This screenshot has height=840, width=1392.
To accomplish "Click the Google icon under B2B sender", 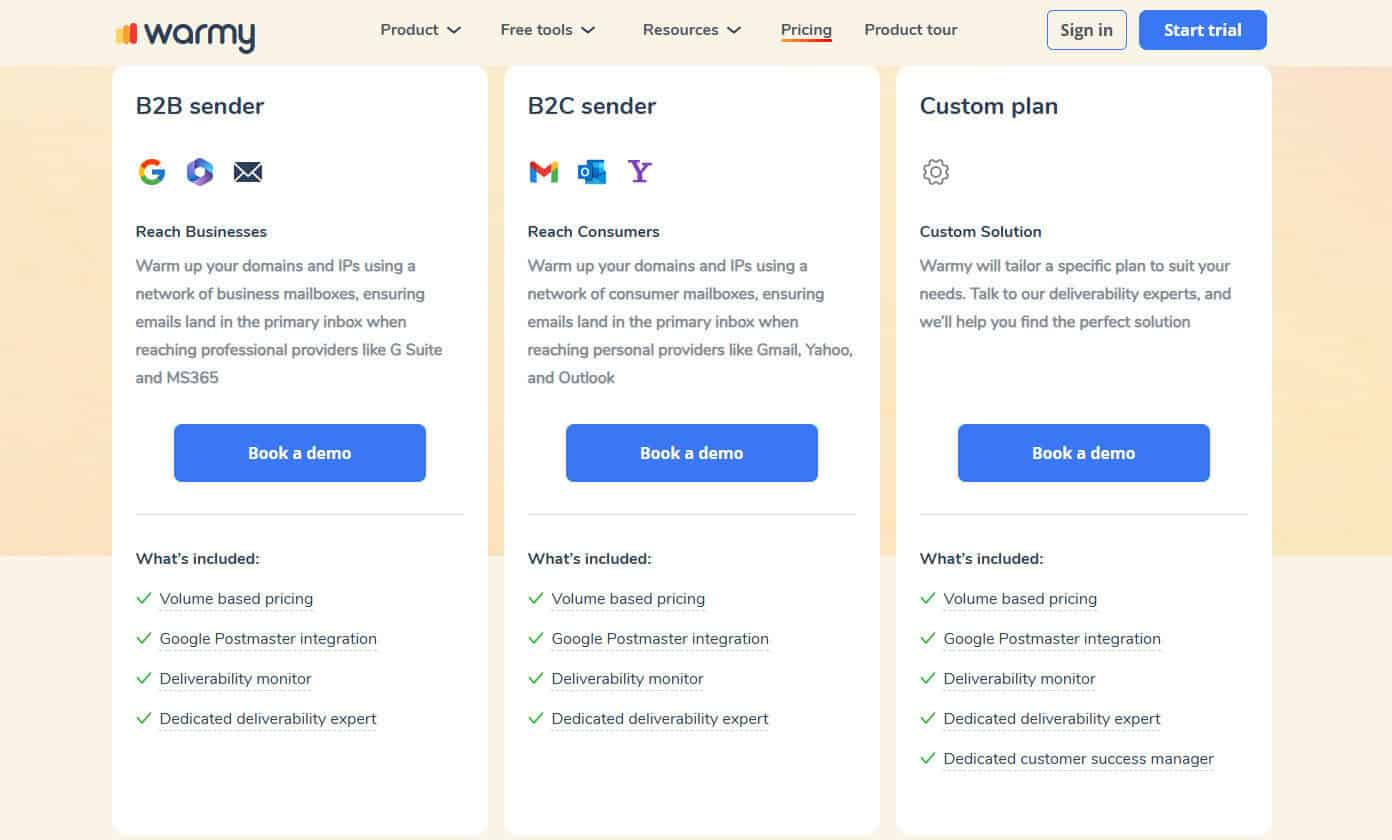I will [x=152, y=172].
